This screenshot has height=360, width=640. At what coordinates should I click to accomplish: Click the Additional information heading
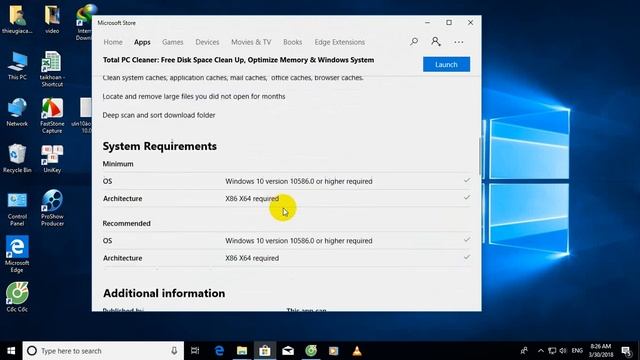point(164,293)
